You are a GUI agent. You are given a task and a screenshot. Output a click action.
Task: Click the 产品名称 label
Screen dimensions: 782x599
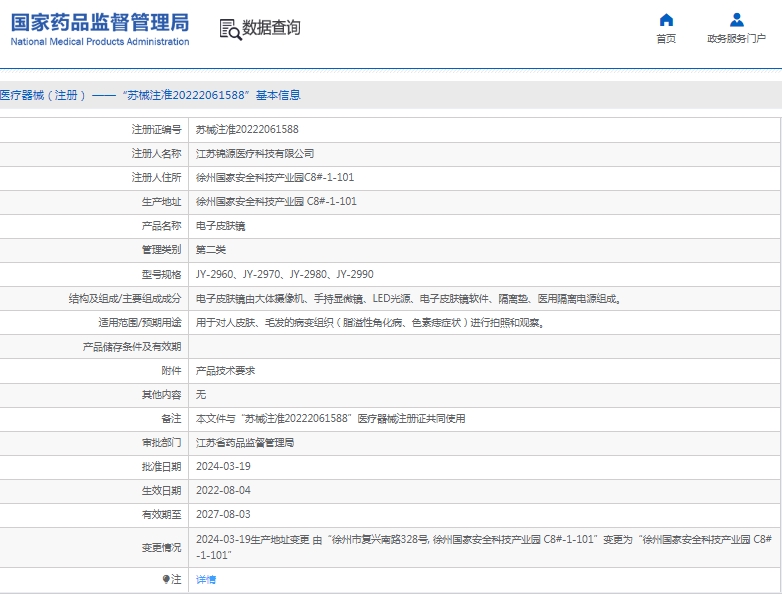[x=161, y=226]
